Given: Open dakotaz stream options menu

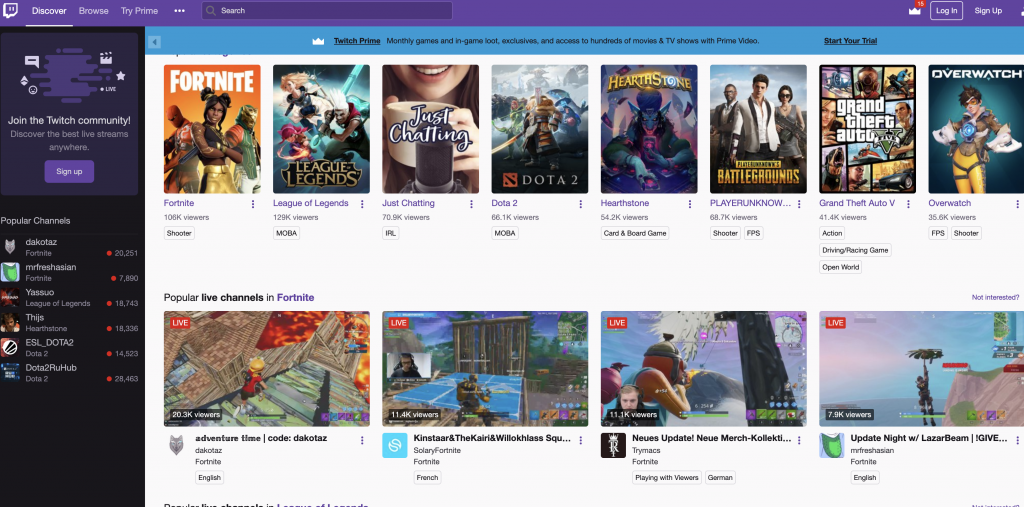Looking at the screenshot, I should 362,440.
